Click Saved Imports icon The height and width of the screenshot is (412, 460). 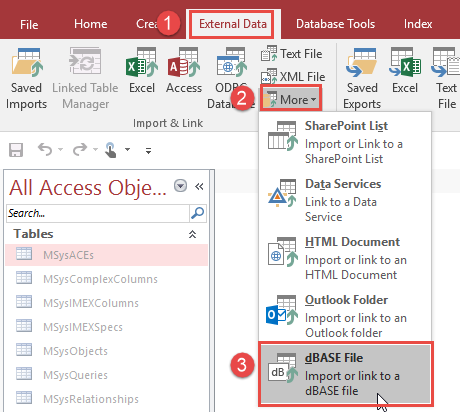pyautogui.click(x=27, y=79)
